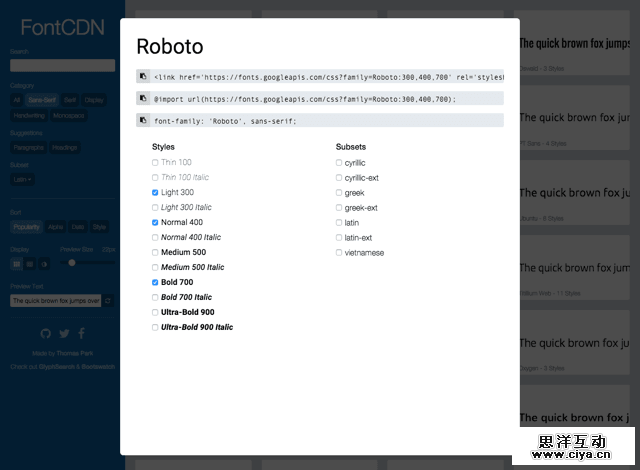The image size is (640, 470).
Task: Select the Monospace category filter
Action: [x=69, y=115]
